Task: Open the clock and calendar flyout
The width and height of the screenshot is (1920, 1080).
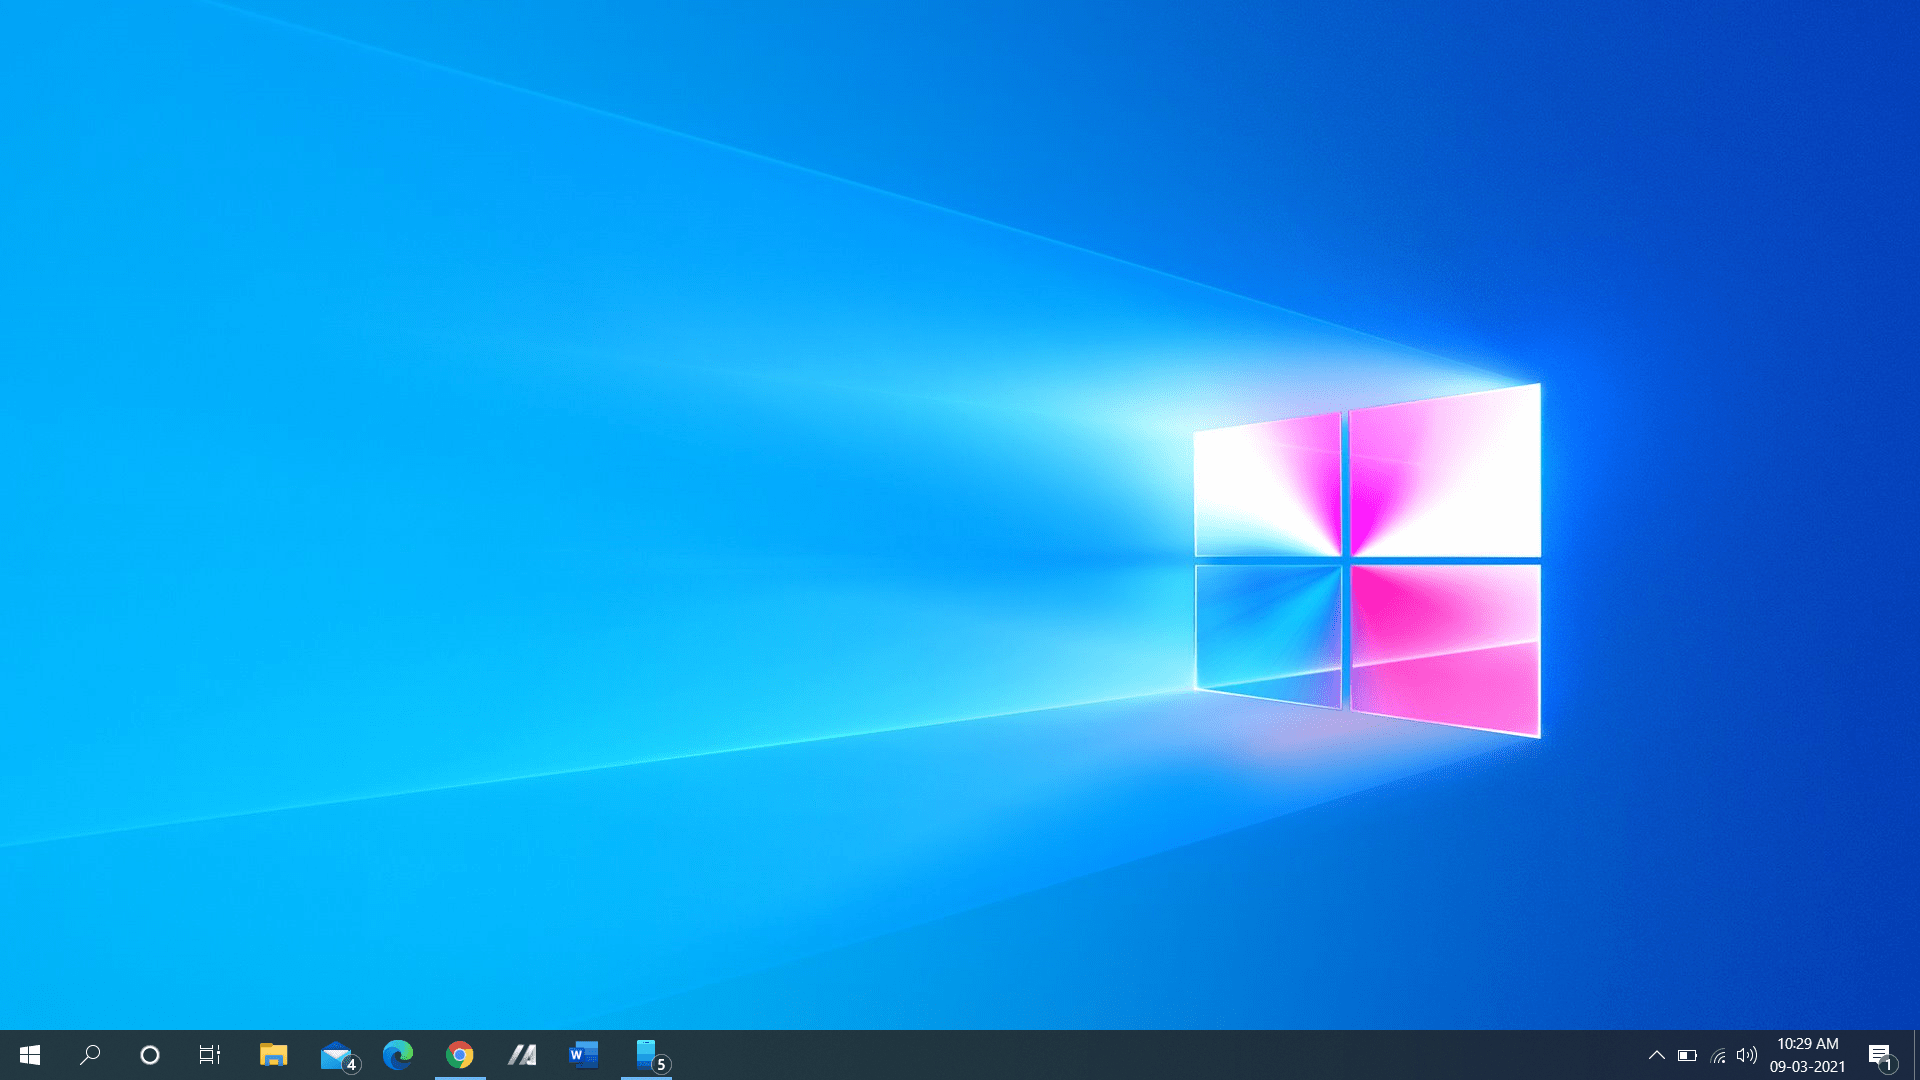Action: pos(1808,1055)
